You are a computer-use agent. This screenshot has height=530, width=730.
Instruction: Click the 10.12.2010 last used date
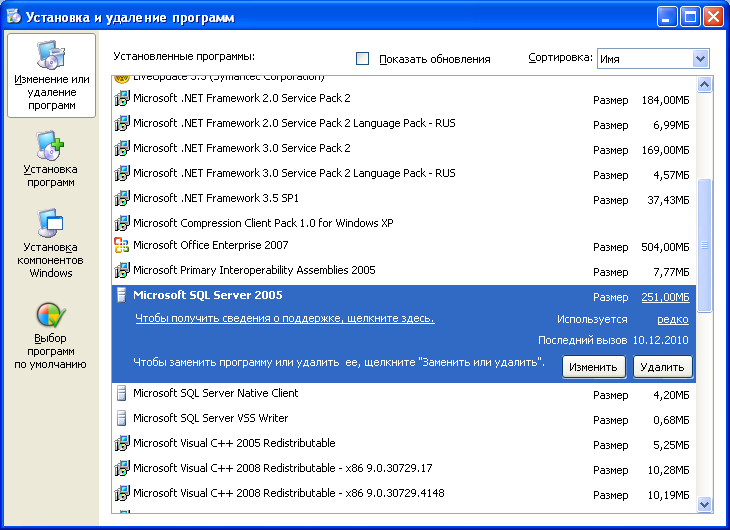click(x=660, y=340)
